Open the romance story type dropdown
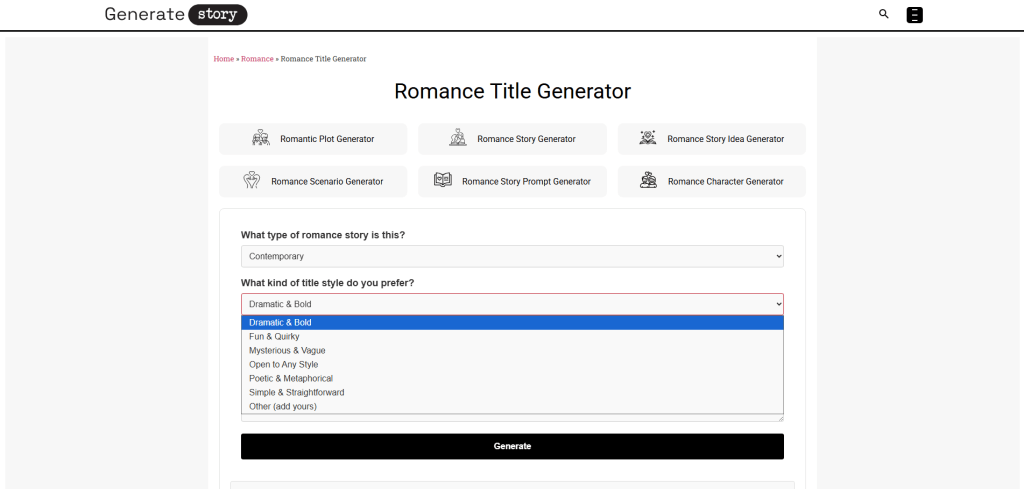This screenshot has height=489, width=1024. [x=512, y=257]
